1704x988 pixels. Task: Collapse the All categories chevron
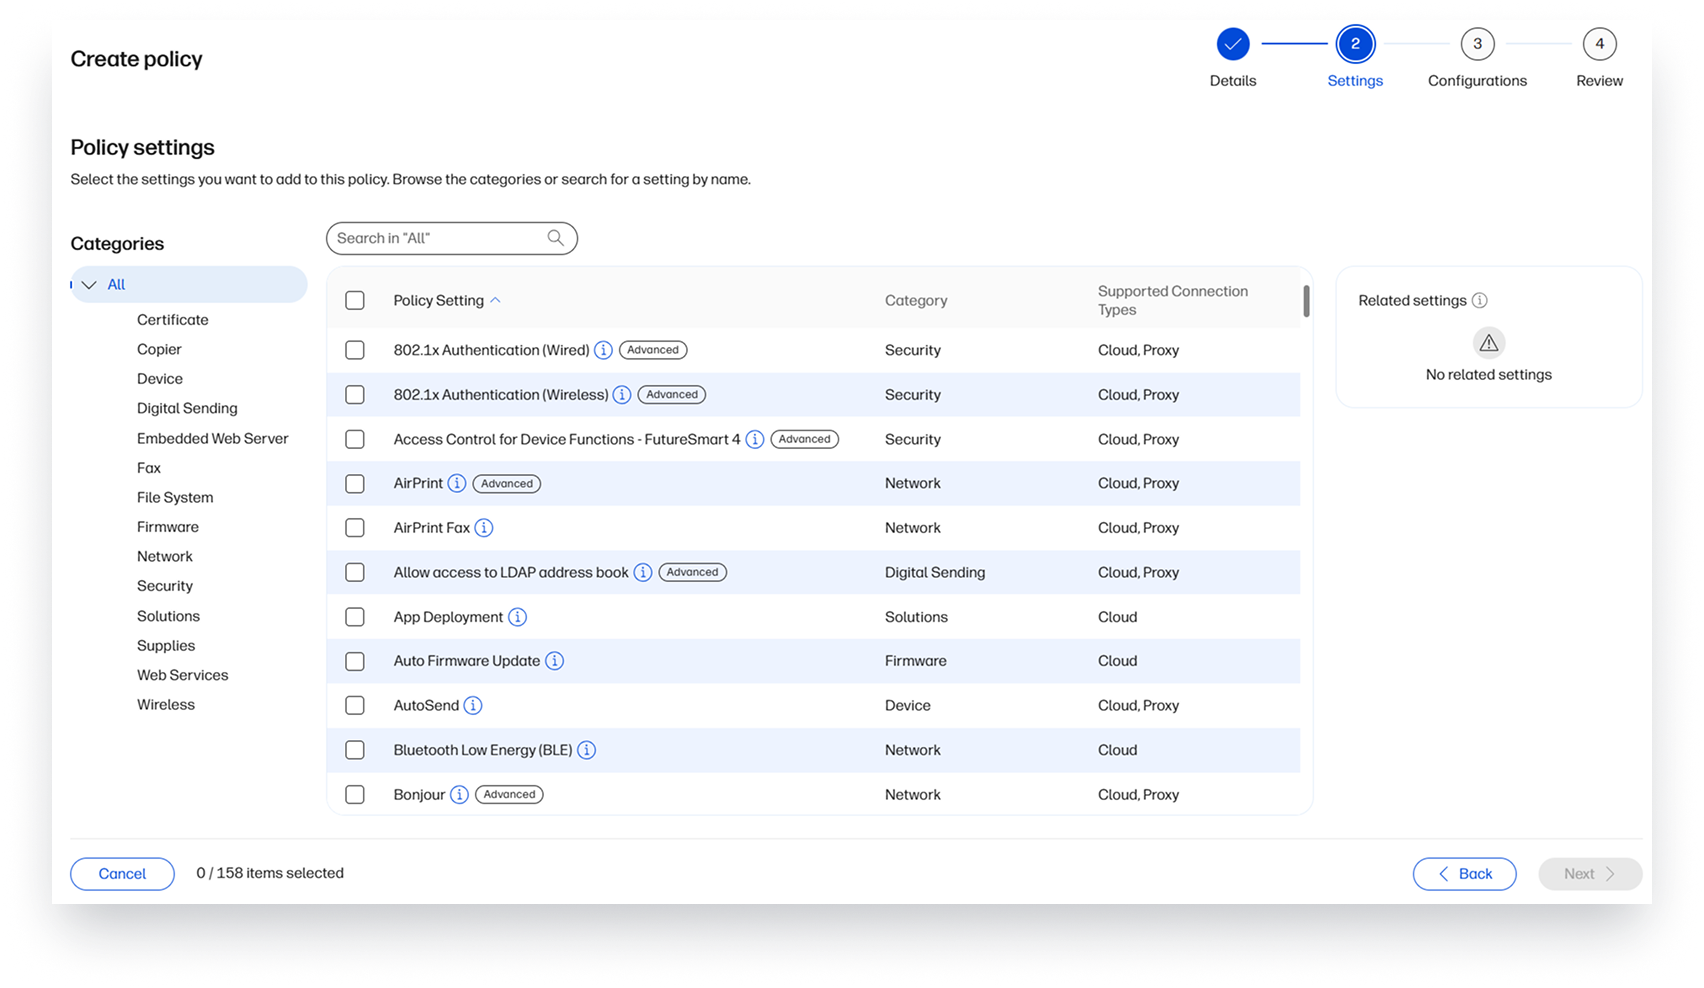pyautogui.click(x=89, y=285)
